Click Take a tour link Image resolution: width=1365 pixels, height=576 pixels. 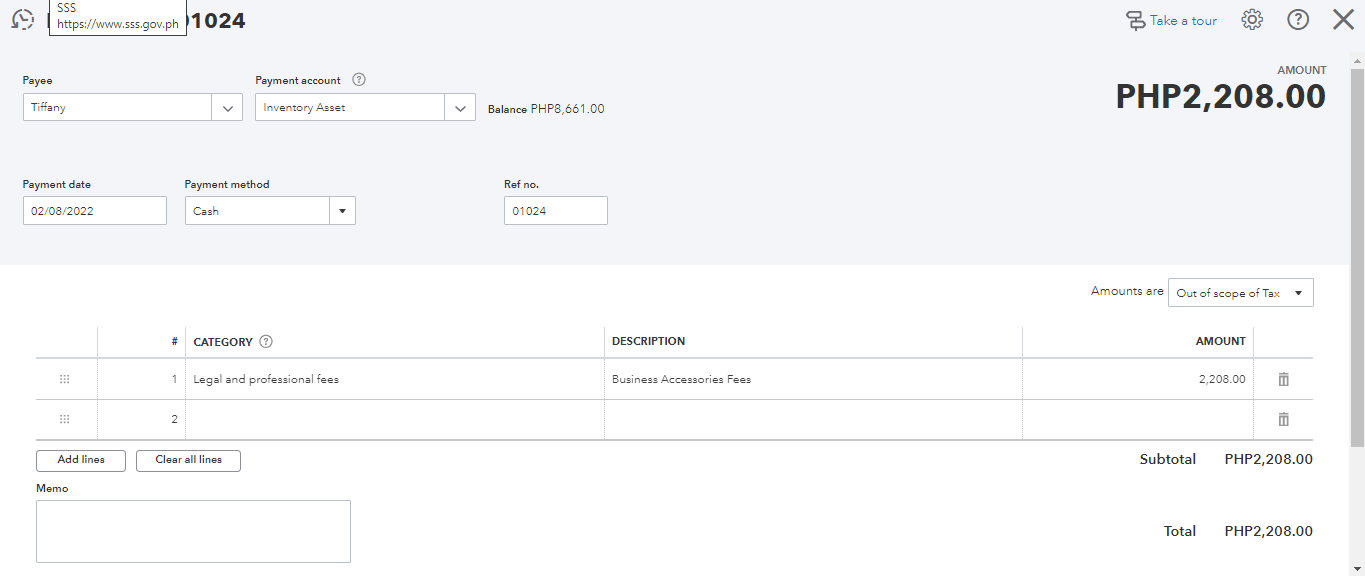(1171, 20)
